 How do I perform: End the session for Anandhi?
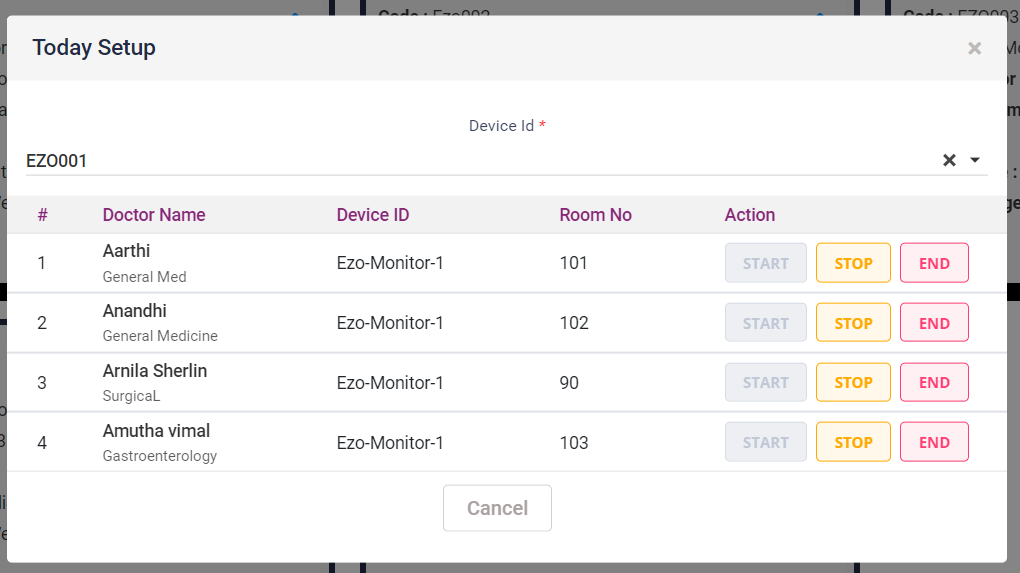pyautogui.click(x=934, y=323)
